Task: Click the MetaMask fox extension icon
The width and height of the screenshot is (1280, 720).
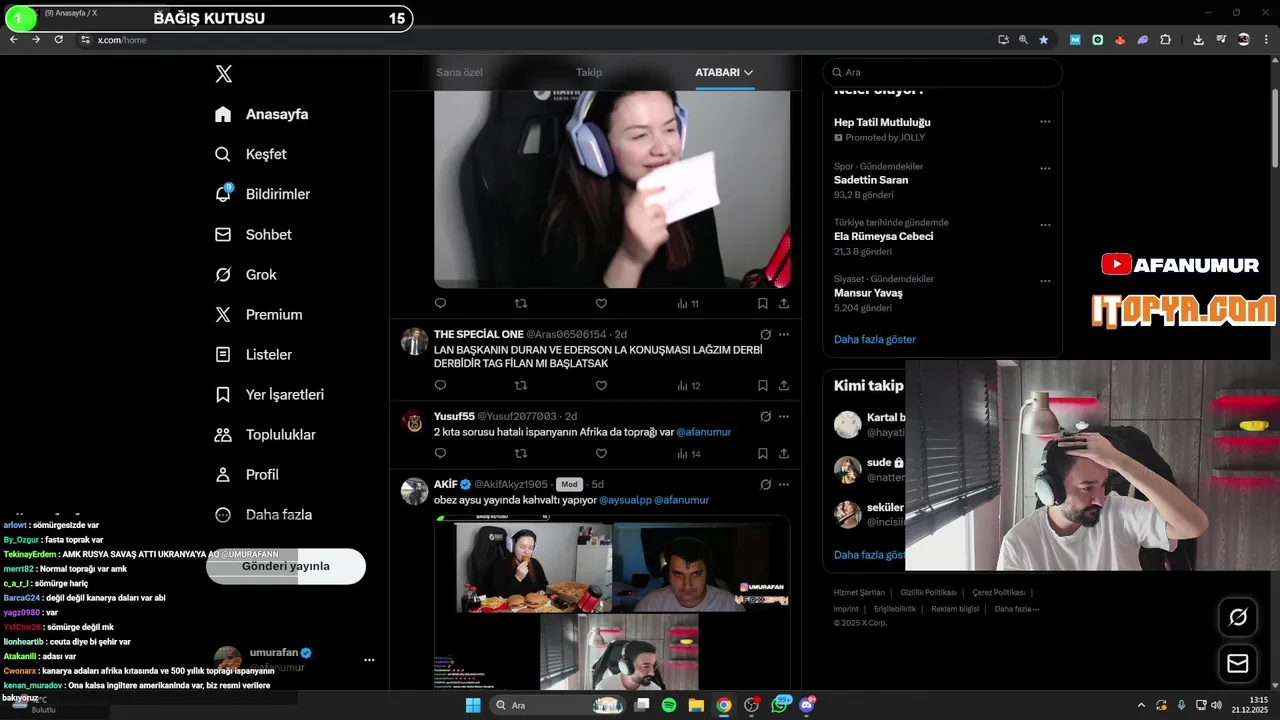Action: (x=1120, y=39)
